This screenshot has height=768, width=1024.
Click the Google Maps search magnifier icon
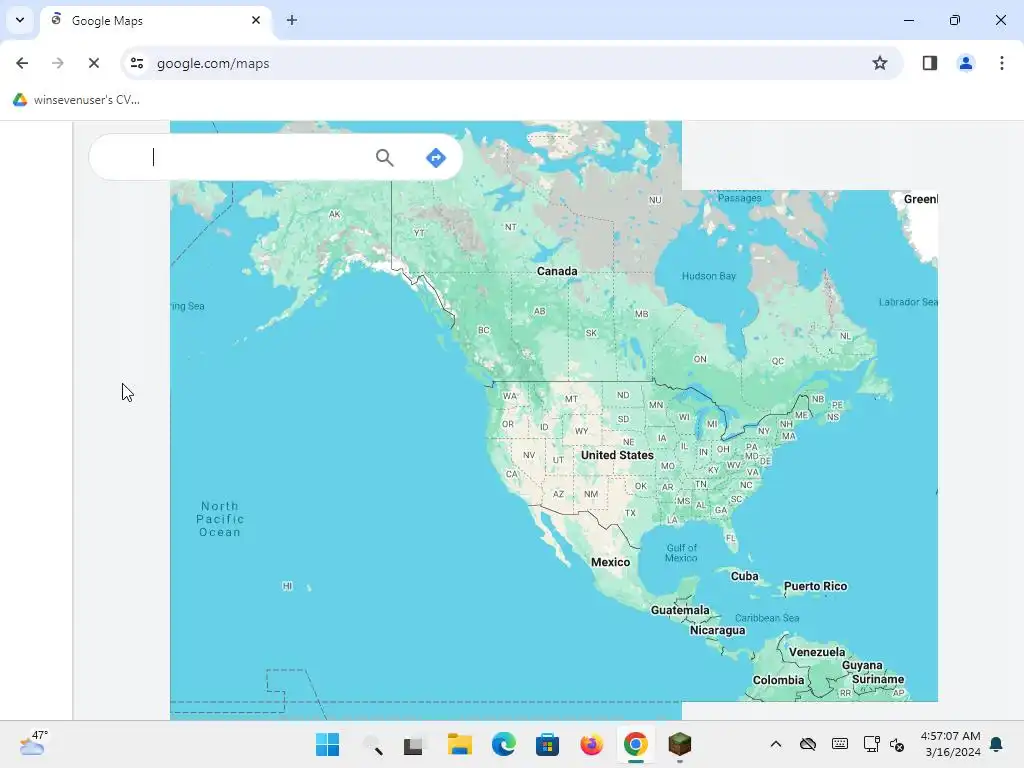(x=385, y=157)
